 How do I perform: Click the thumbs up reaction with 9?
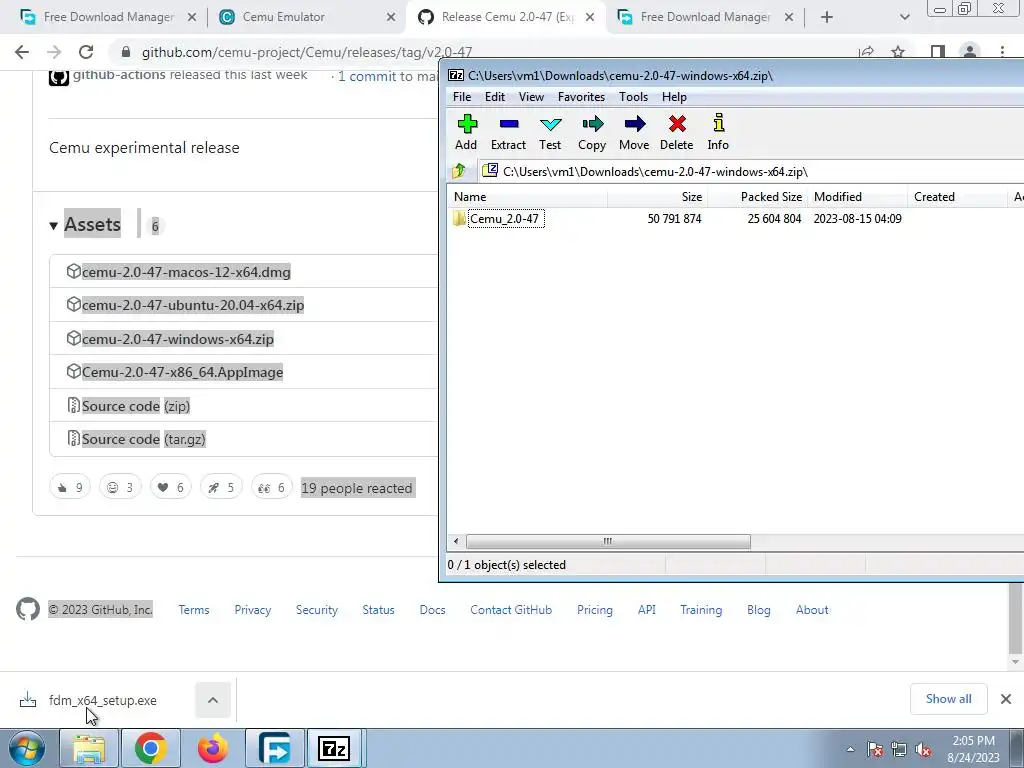[70, 487]
